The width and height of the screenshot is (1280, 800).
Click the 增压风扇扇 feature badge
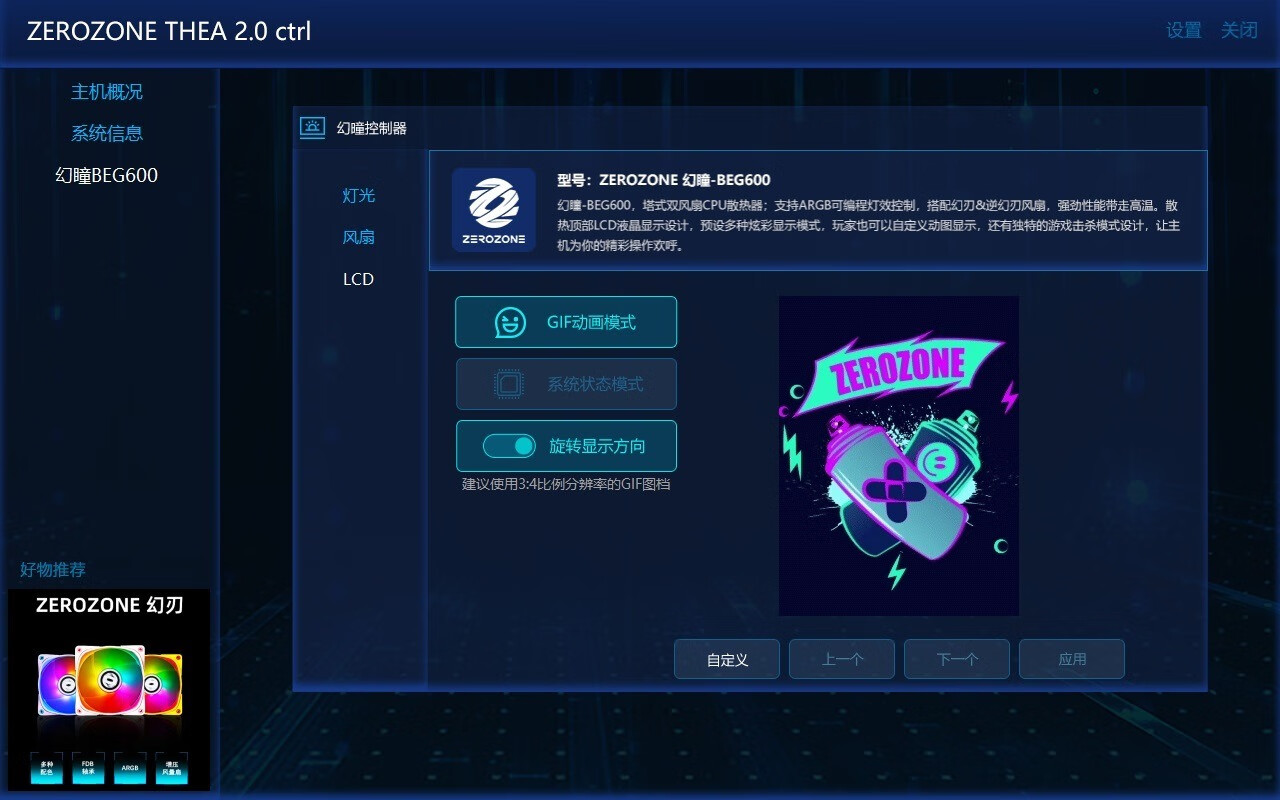click(x=171, y=768)
